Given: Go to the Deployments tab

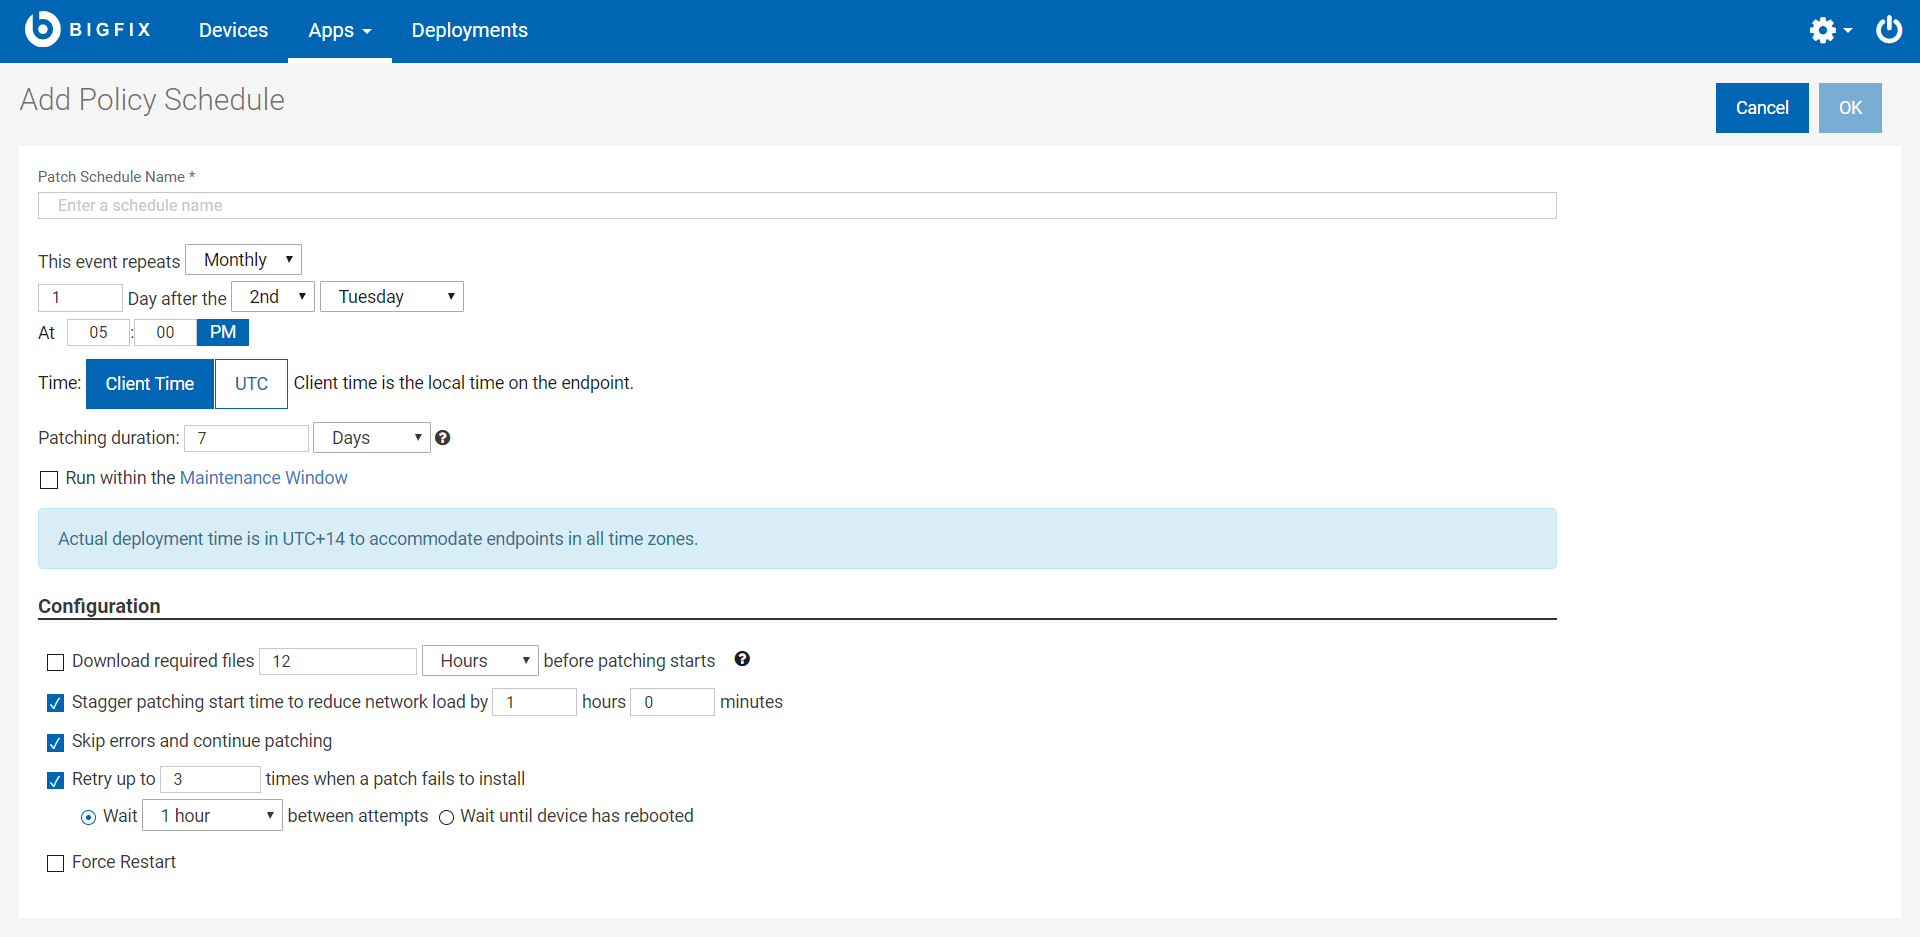Looking at the screenshot, I should point(469,31).
